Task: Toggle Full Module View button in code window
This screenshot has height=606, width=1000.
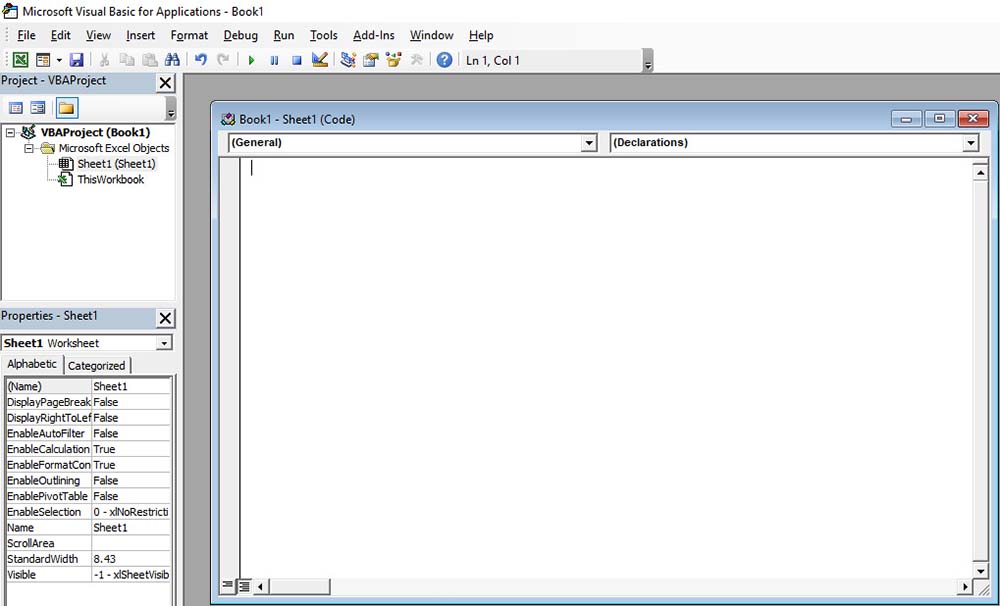Action: click(x=244, y=586)
